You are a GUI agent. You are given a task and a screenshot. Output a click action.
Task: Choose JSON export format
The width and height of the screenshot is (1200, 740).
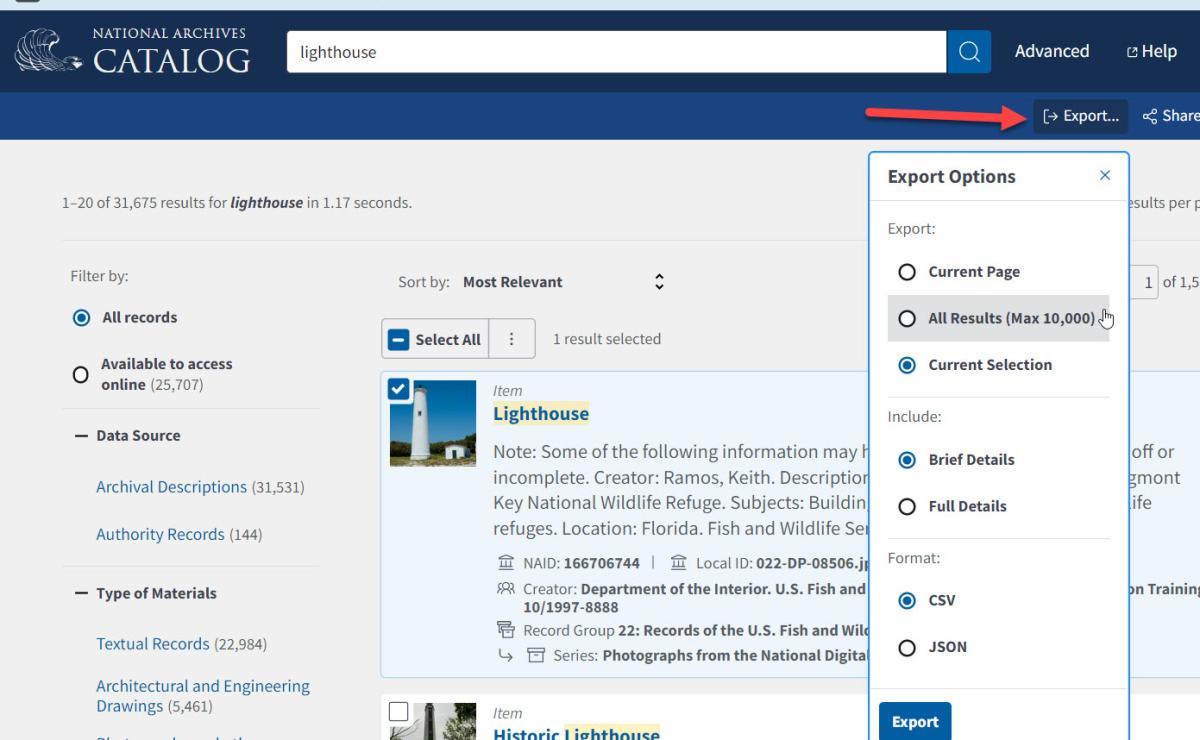(x=907, y=648)
